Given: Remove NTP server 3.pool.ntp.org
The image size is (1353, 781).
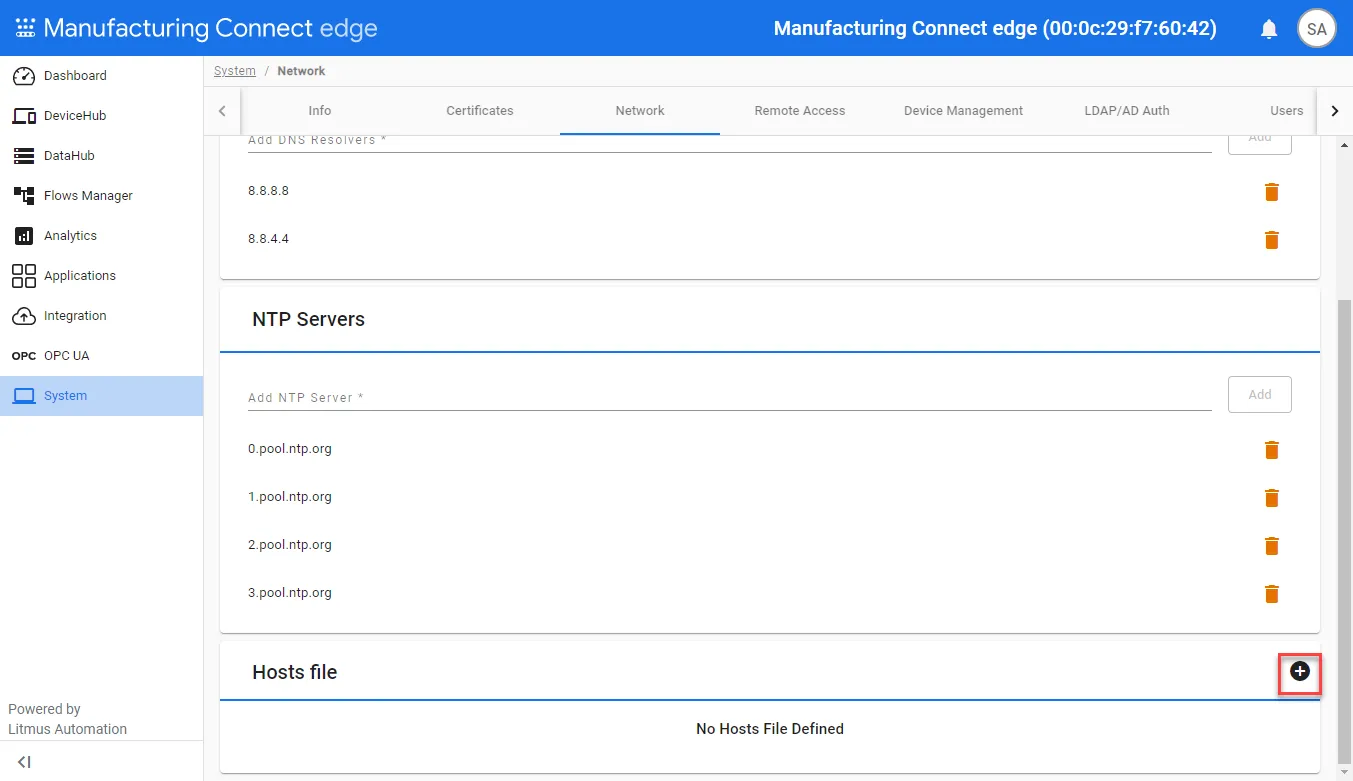Looking at the screenshot, I should coord(1272,594).
